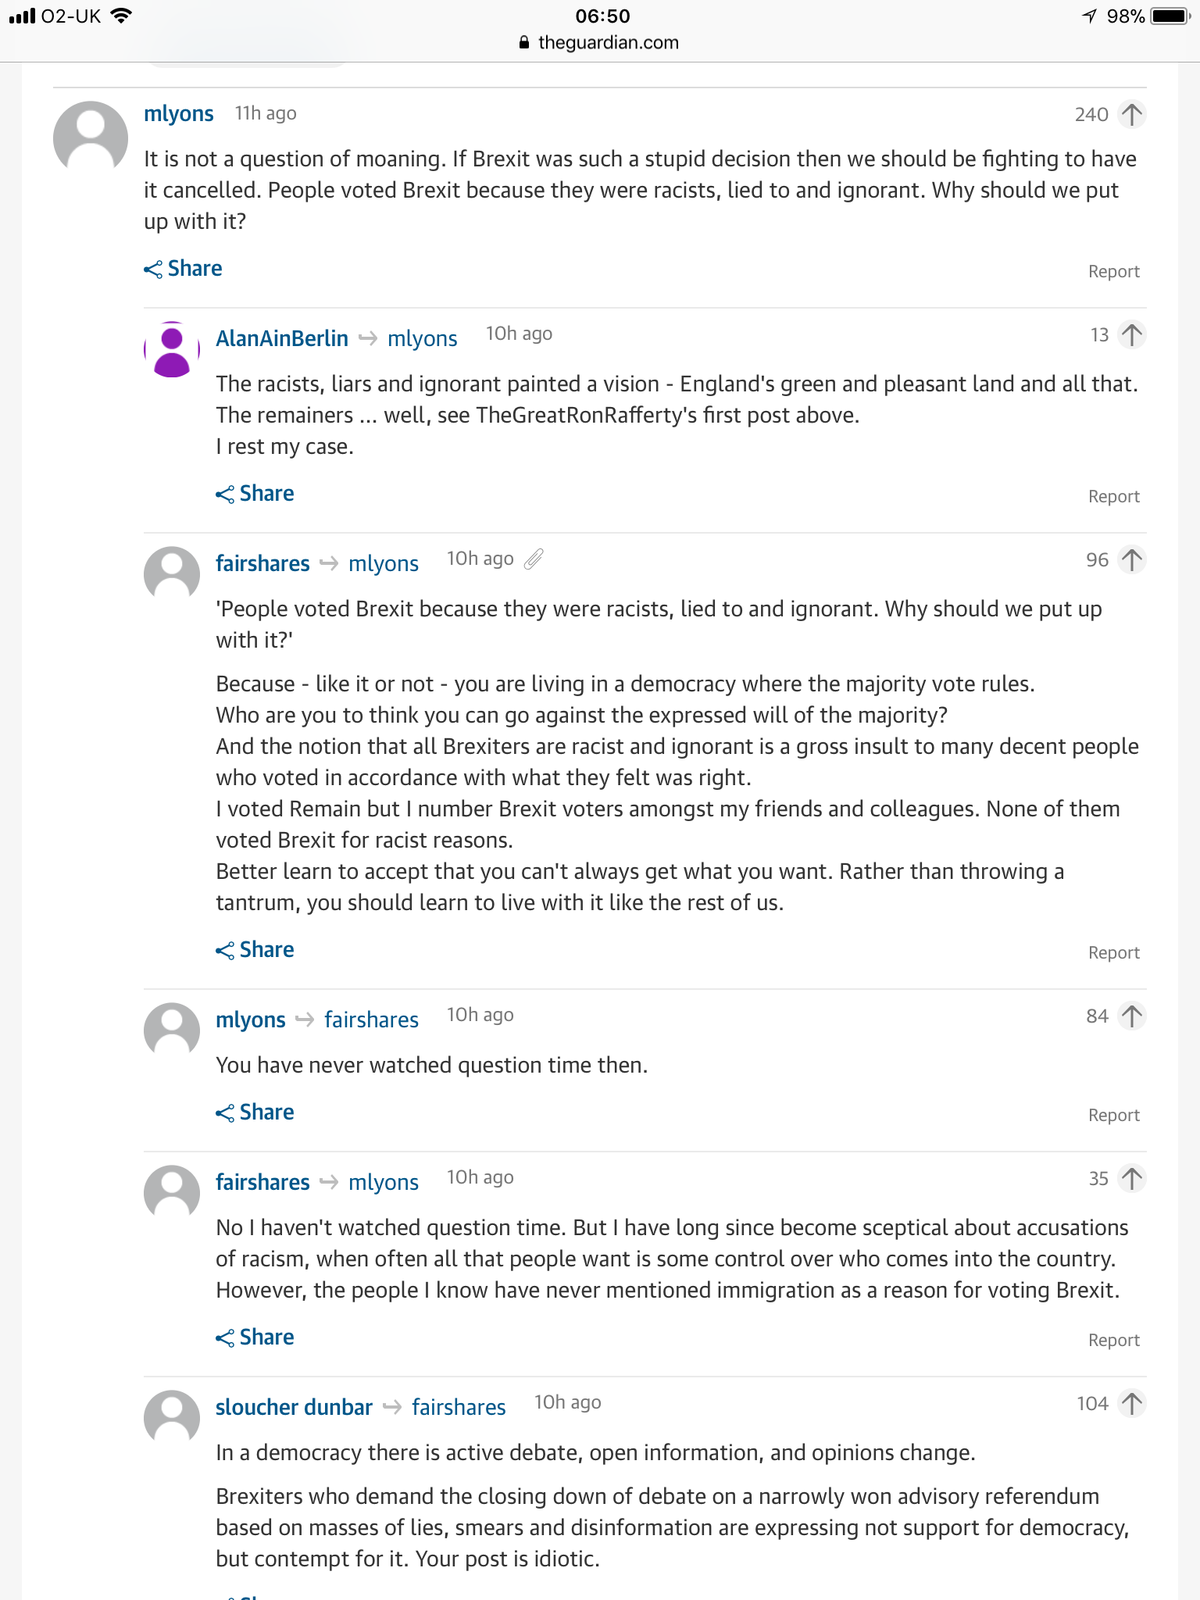Image resolution: width=1200 pixels, height=1600 pixels.
Task: Report mlyons' top comment
Action: tap(1114, 271)
